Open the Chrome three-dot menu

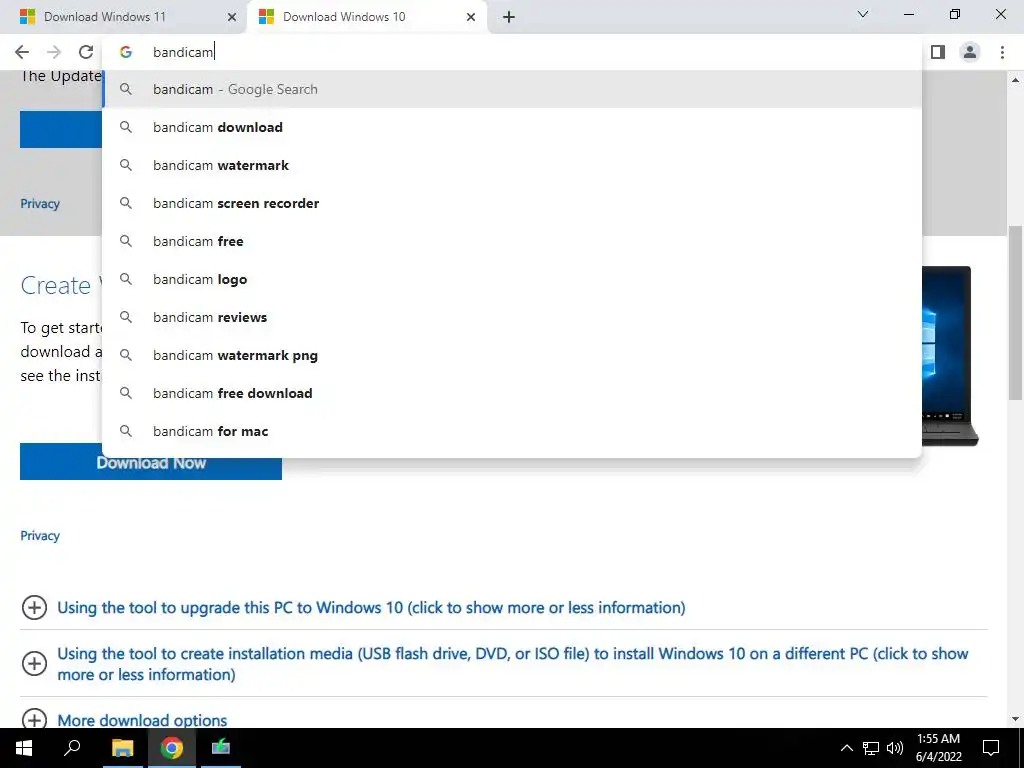point(1002,52)
